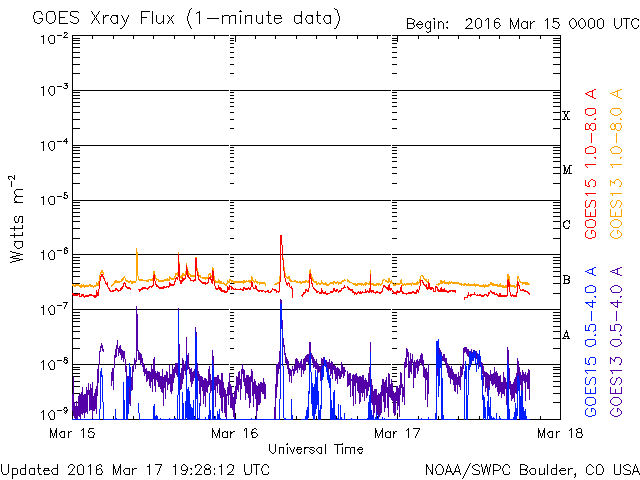This screenshot has width=640, height=480.
Task: Click the NOAA/SWPC Boulder, CO USA credit
Action: 532,470
